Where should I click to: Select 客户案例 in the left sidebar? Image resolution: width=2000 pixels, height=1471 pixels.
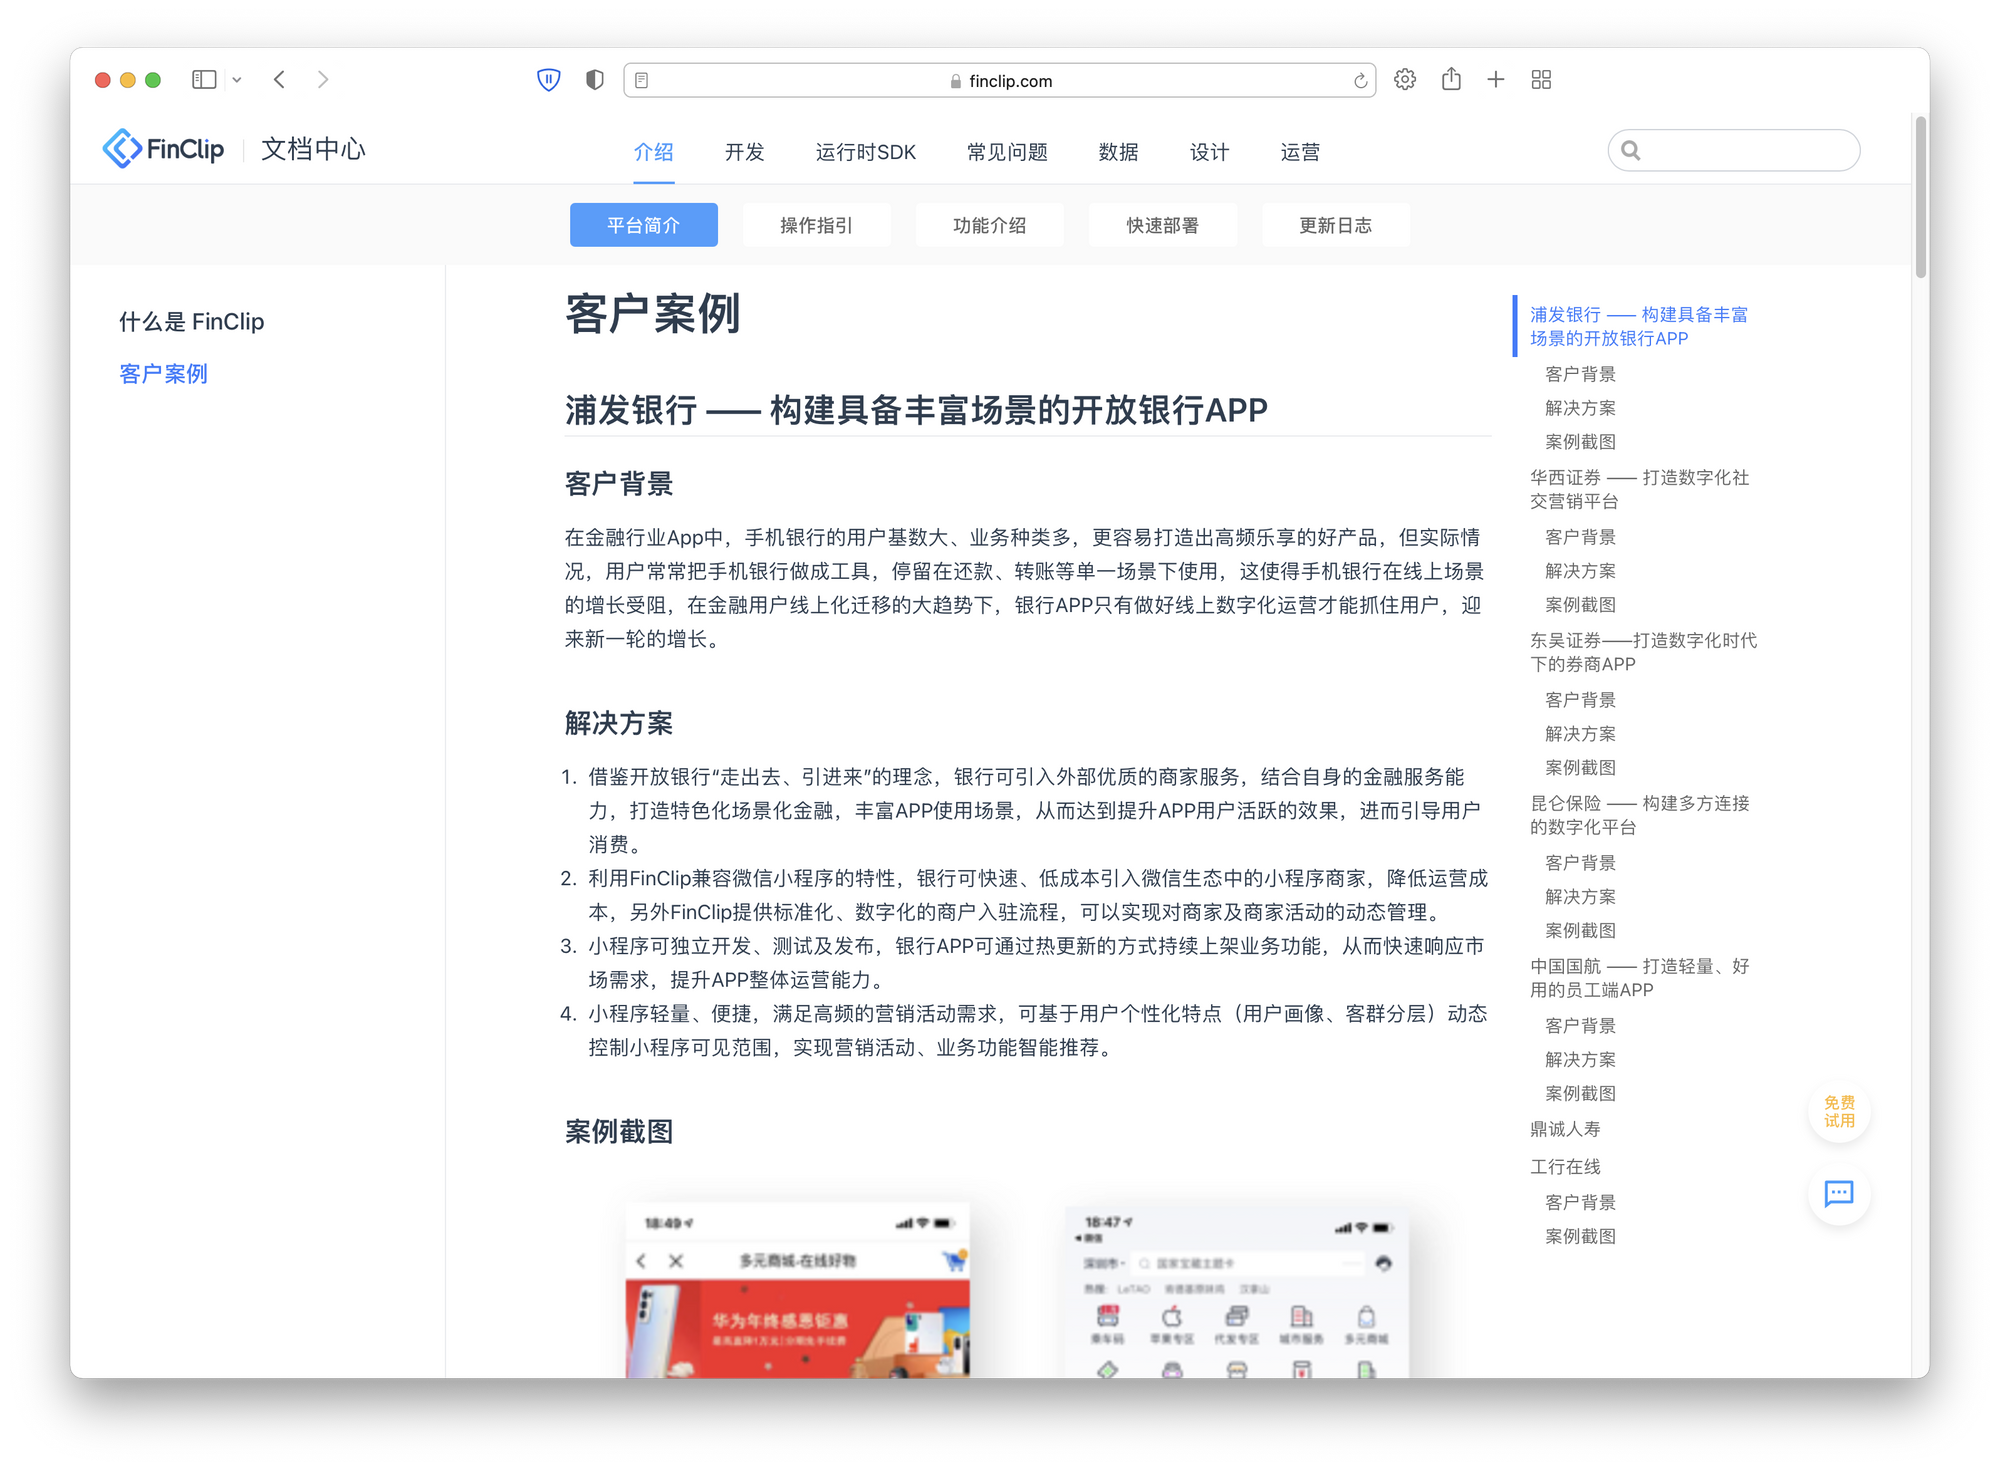[x=164, y=374]
